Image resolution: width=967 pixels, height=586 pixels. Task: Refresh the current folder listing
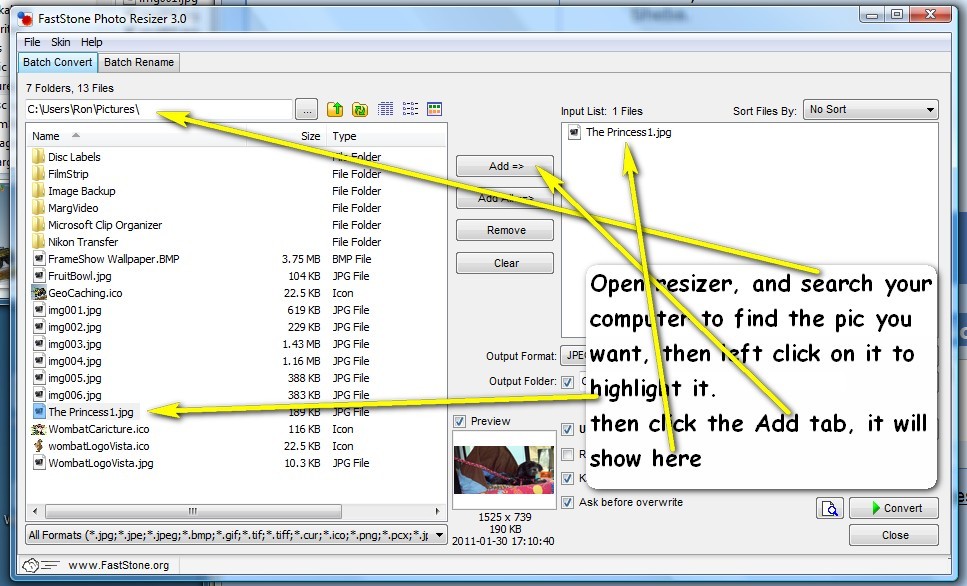360,109
